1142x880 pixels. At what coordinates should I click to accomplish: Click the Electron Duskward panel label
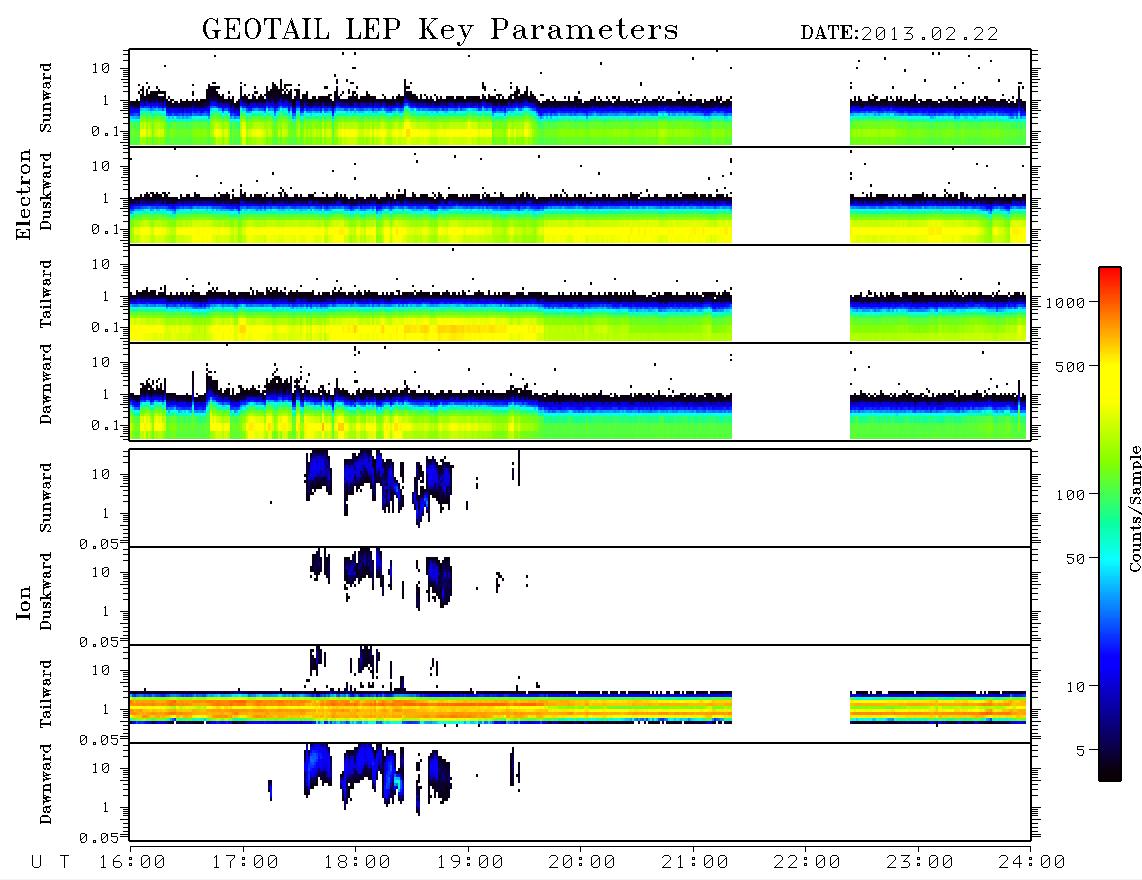pos(46,192)
